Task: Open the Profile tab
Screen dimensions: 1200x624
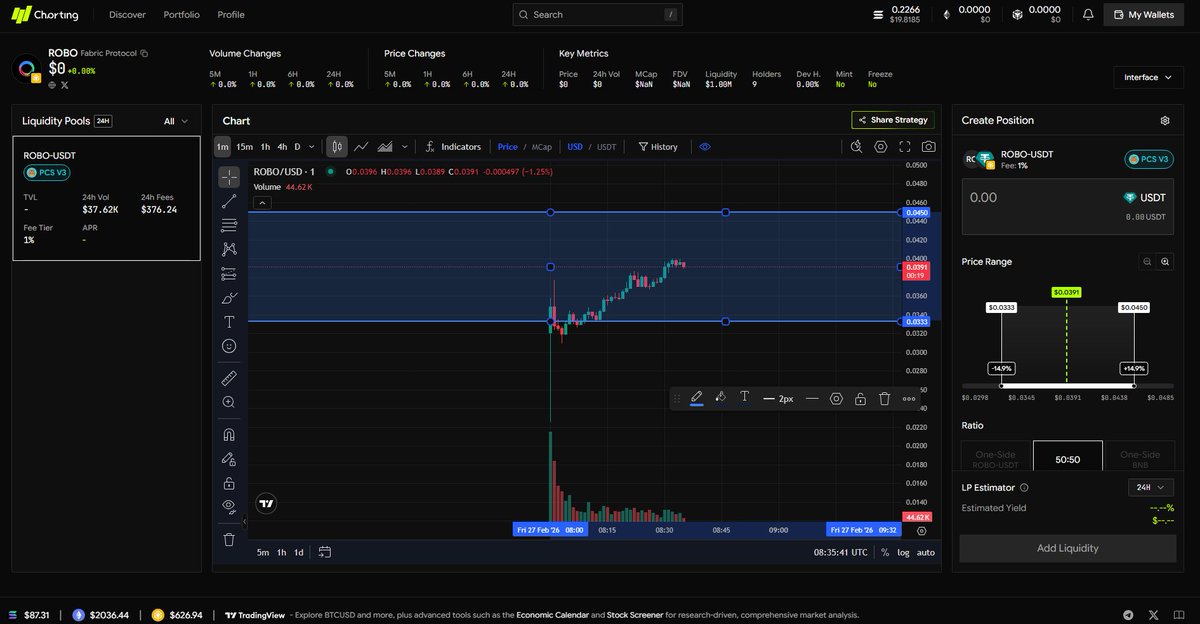Action: click(x=230, y=15)
